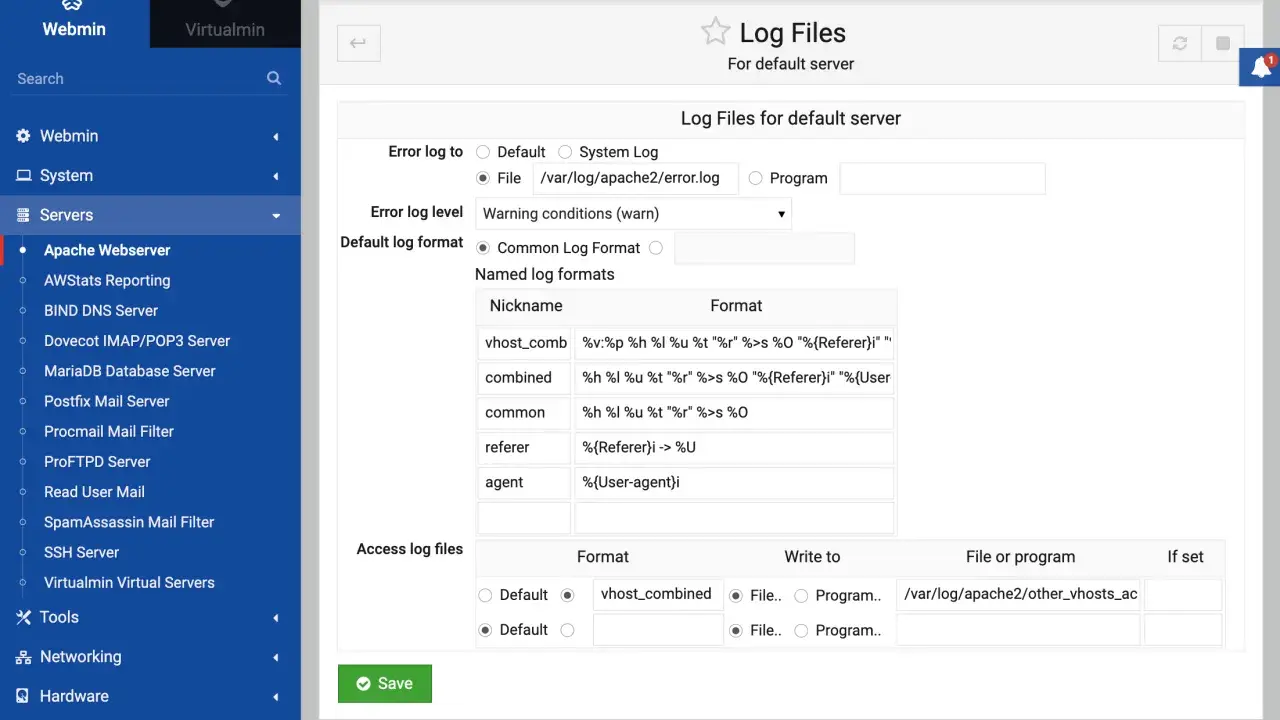Select Common Log Format radio
Viewport: 1280px width, 720px height.
483,248
